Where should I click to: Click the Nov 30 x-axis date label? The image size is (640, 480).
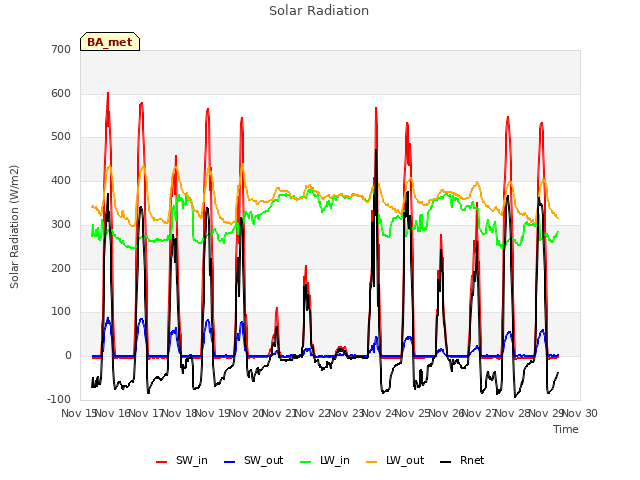point(580,413)
